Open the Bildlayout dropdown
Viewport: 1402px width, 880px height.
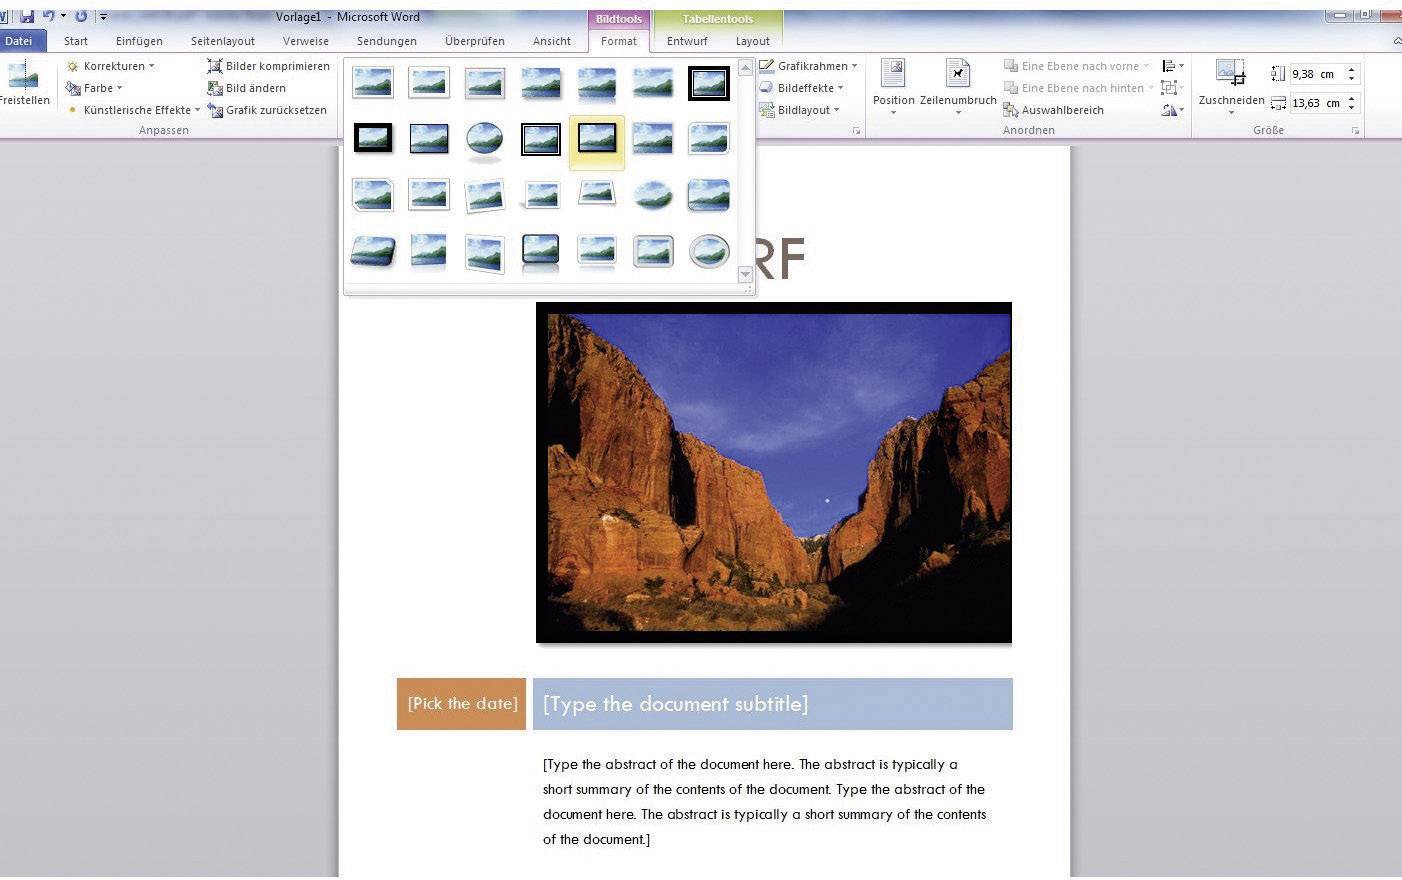point(799,110)
